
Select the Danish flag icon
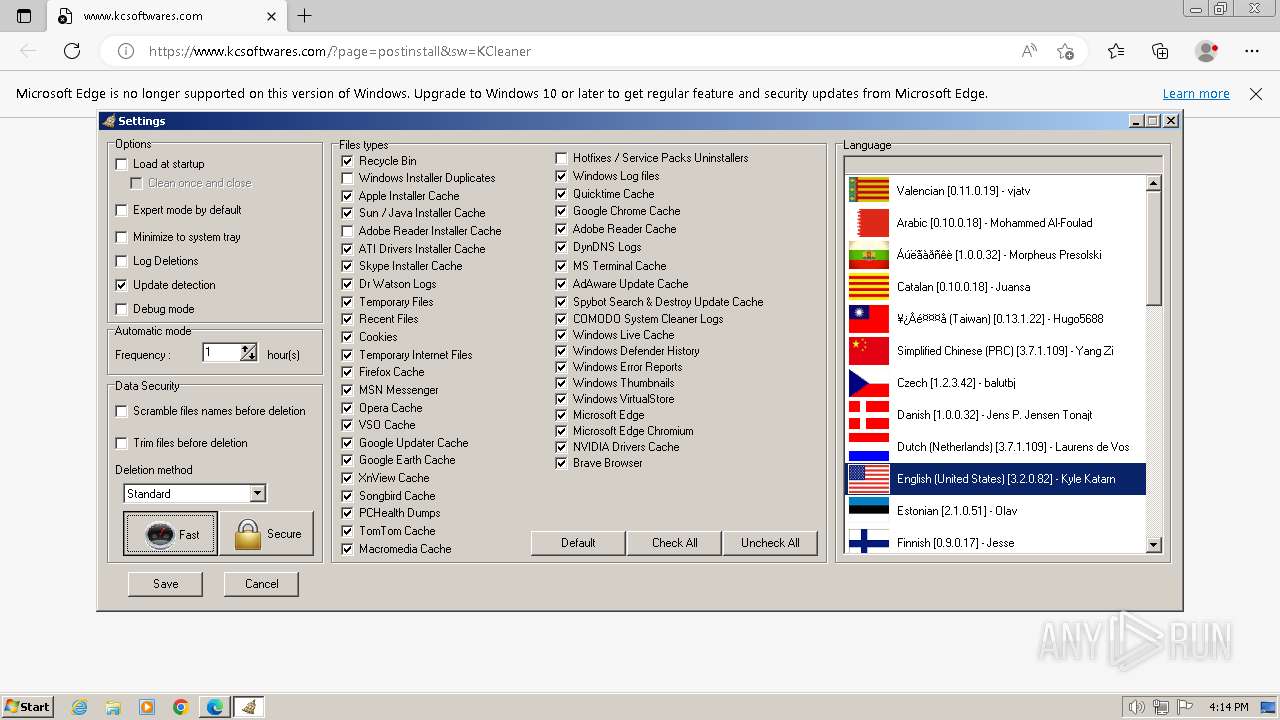pyautogui.click(x=868, y=415)
